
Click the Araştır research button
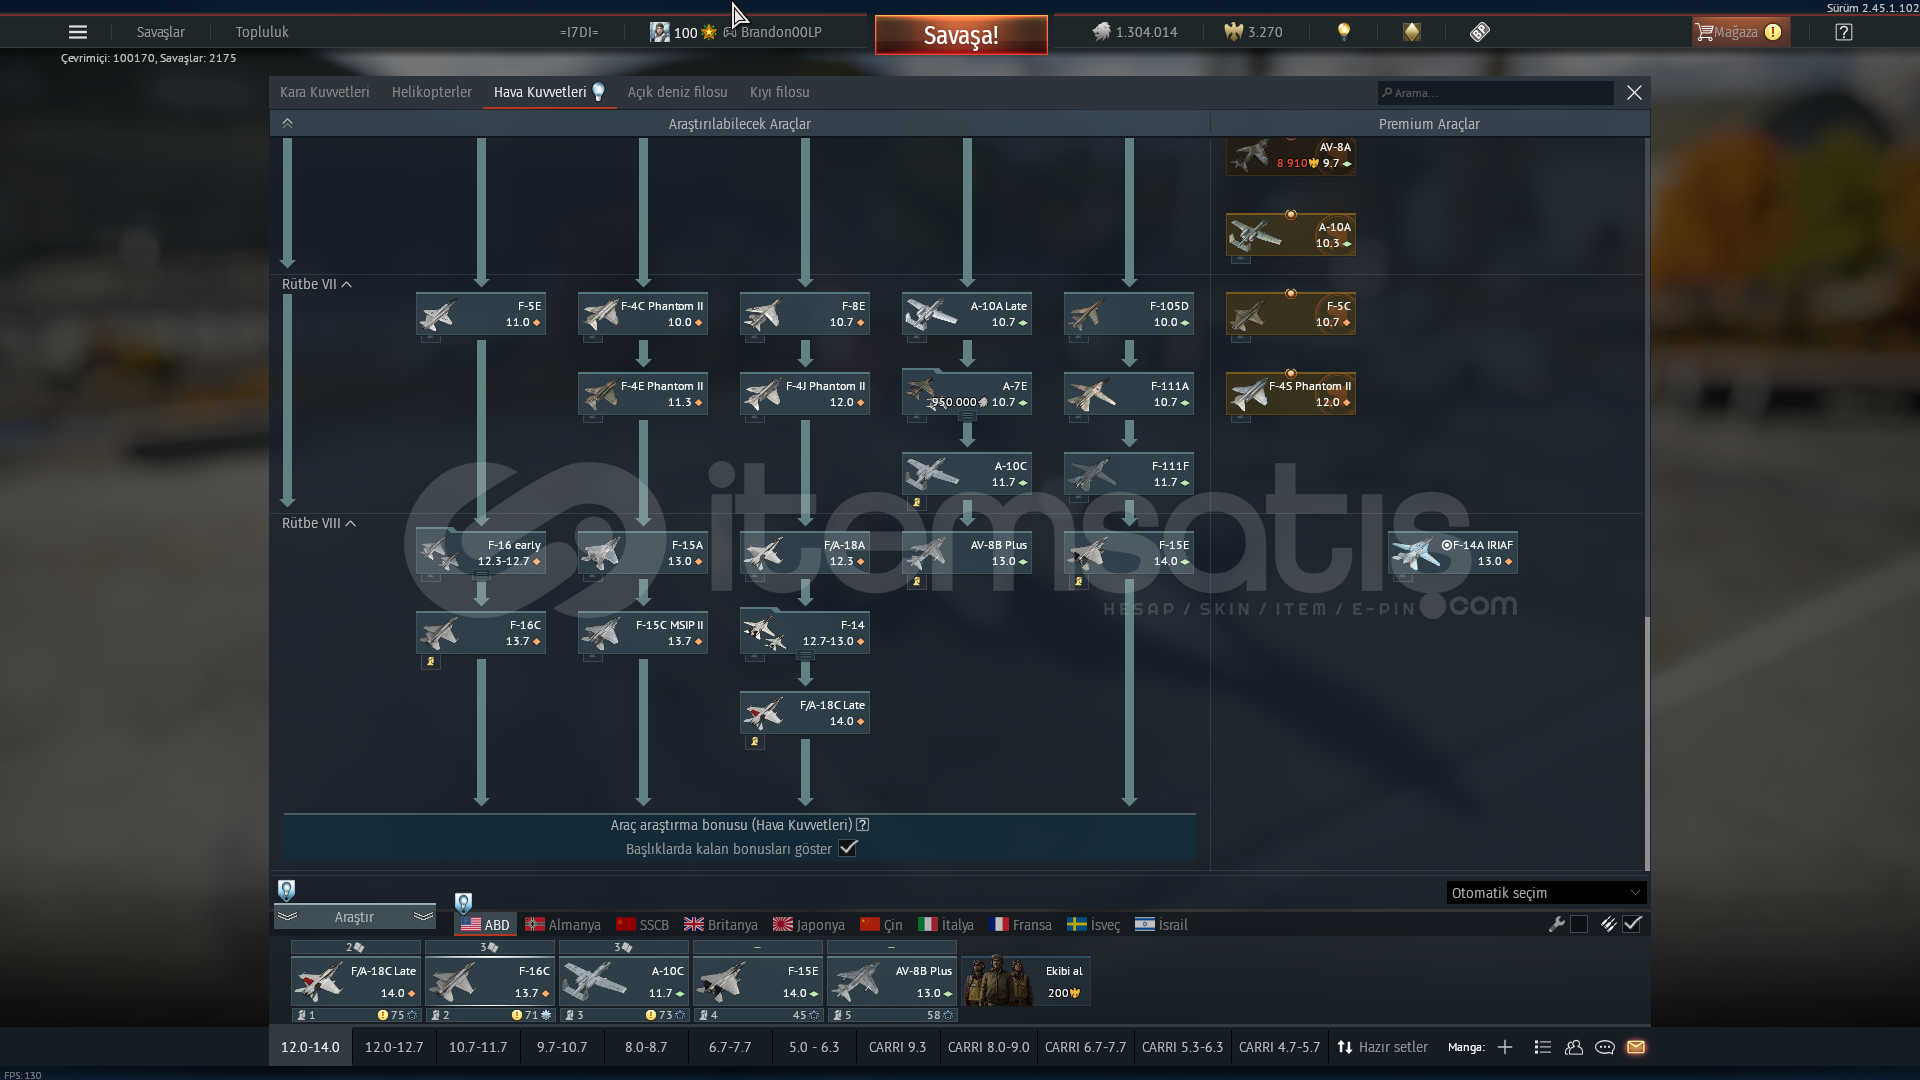pos(354,917)
